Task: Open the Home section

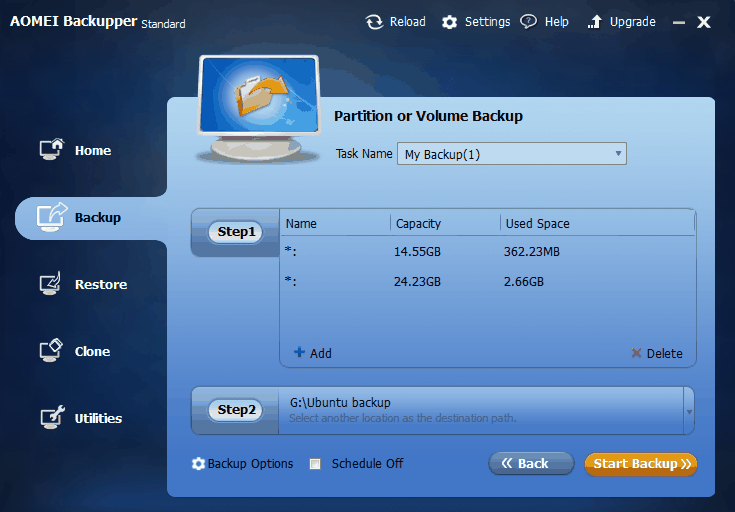Action: pyautogui.click(x=93, y=151)
